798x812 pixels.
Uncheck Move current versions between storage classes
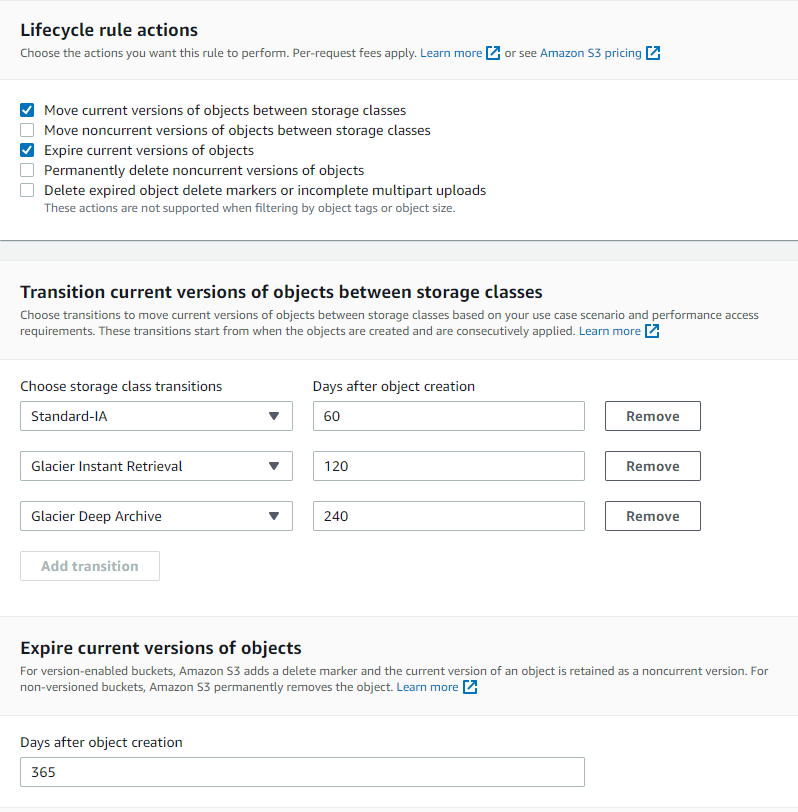click(x=27, y=110)
